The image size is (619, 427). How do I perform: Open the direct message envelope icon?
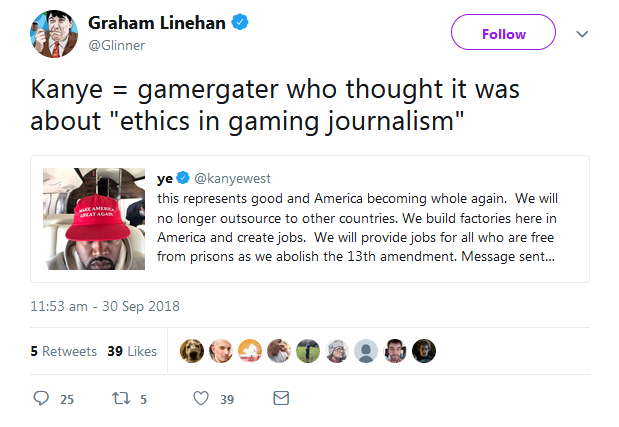[281, 398]
